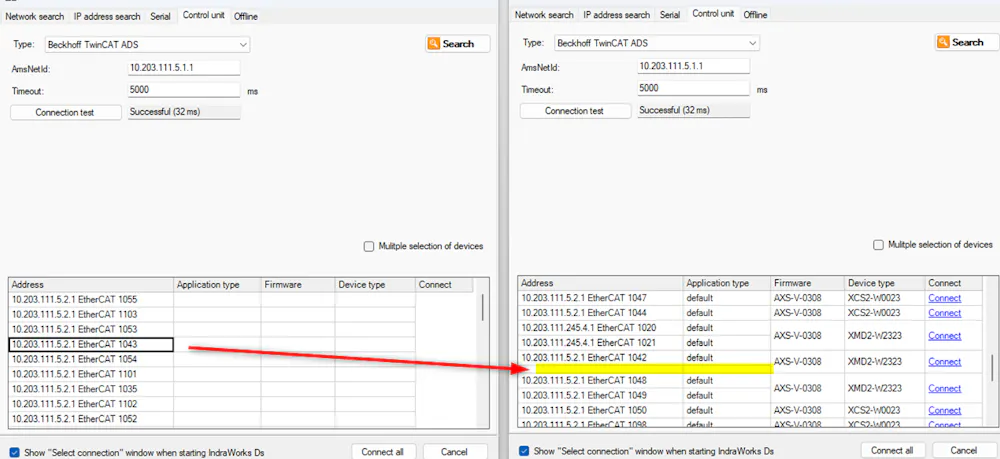
Task: Open IP address search tab in right window
Action: tap(617, 15)
